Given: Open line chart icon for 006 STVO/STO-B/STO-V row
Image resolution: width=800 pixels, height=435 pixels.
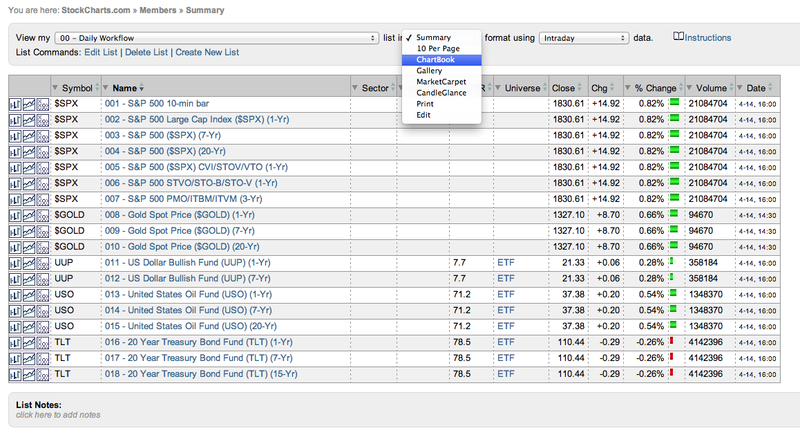Looking at the screenshot, I should [29, 184].
